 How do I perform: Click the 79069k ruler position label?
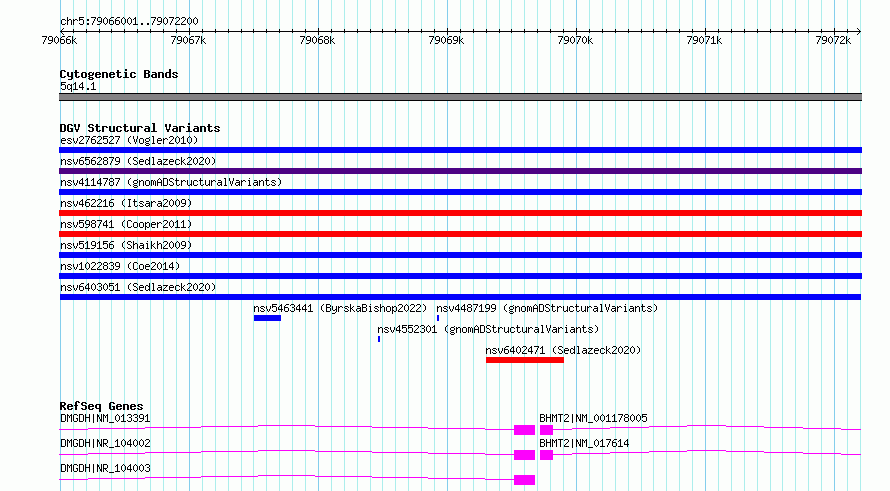coord(446,40)
